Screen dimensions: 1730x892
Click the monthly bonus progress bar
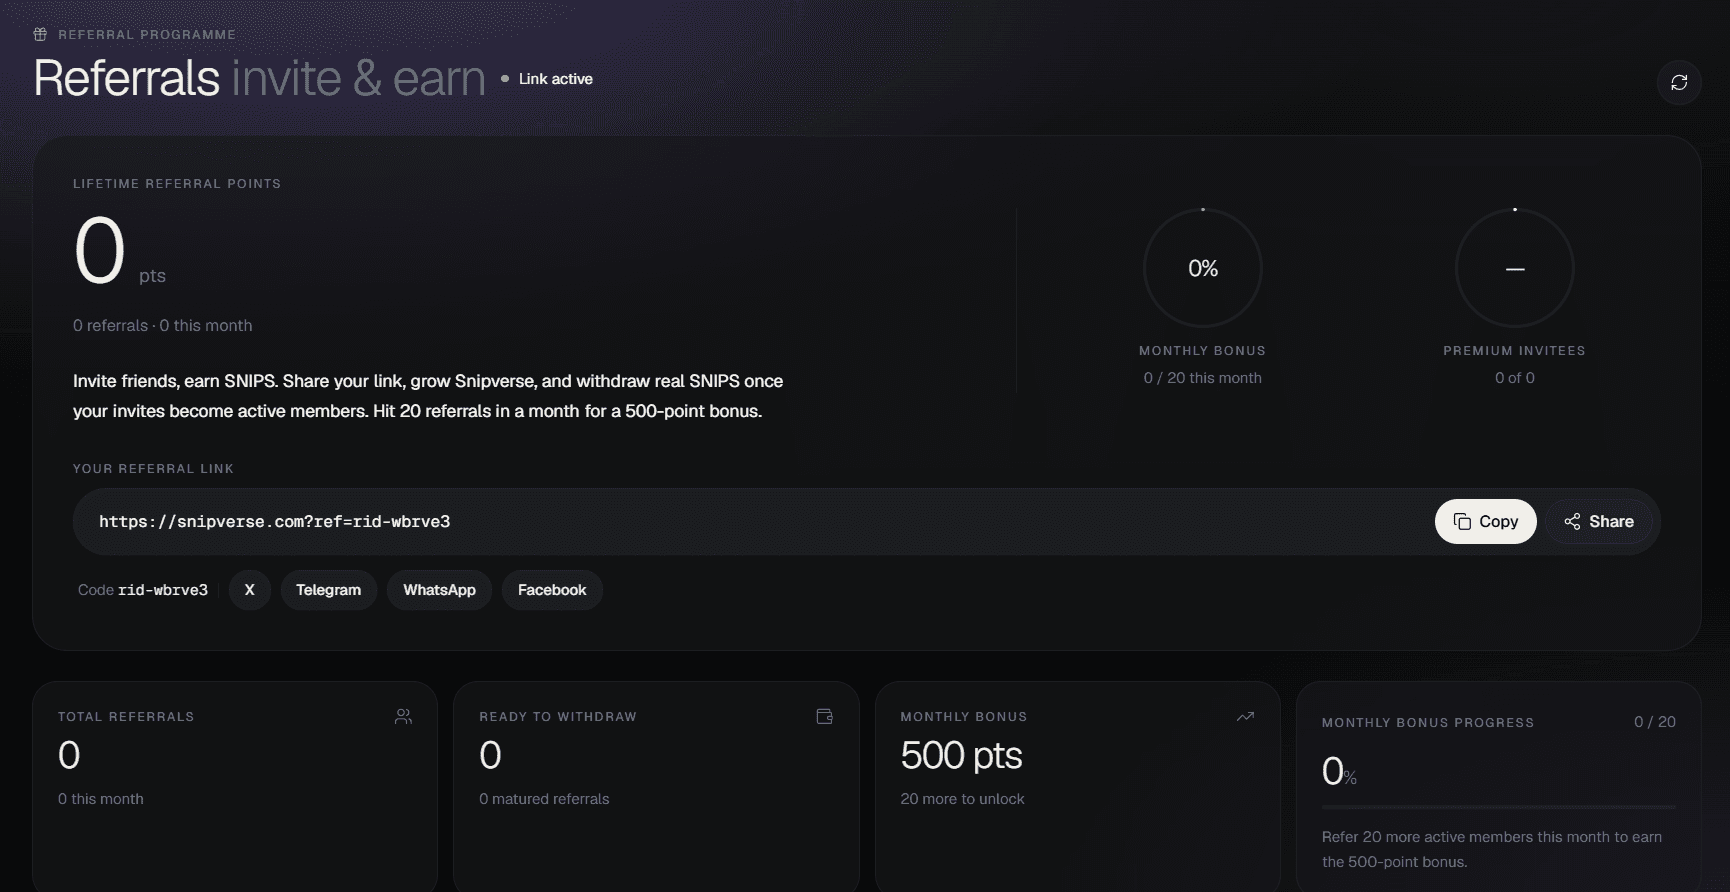click(x=1498, y=806)
